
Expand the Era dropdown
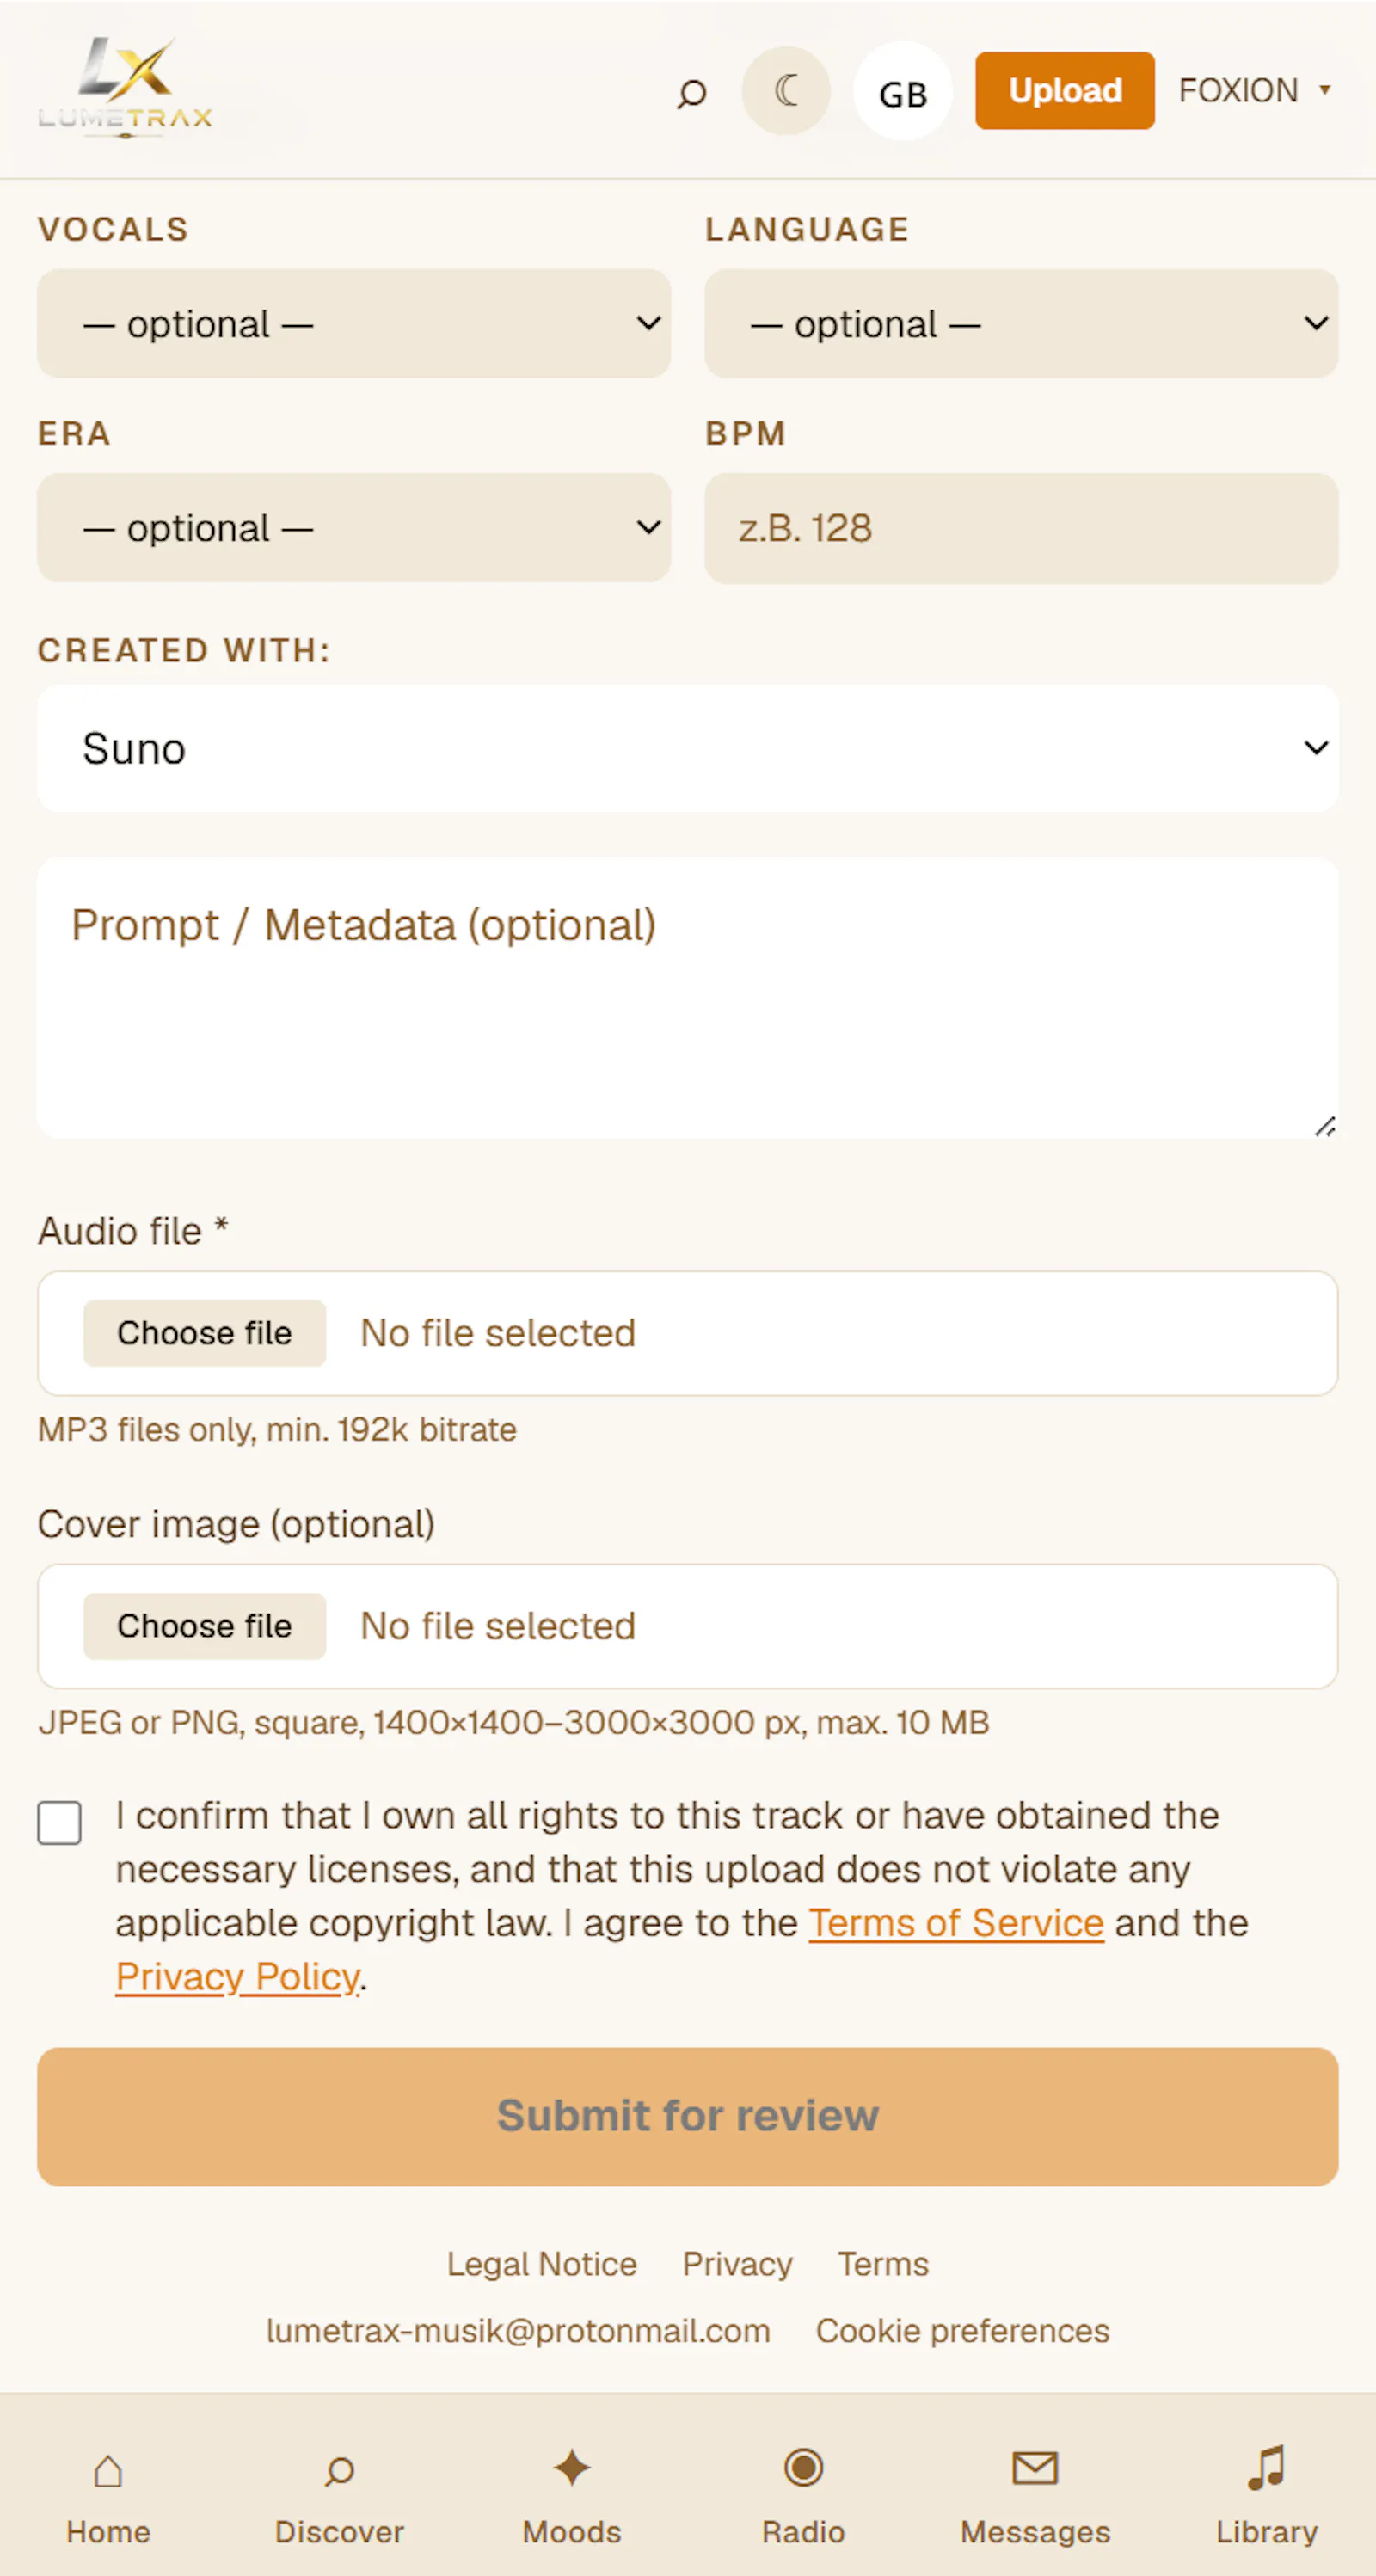pyautogui.click(x=354, y=527)
